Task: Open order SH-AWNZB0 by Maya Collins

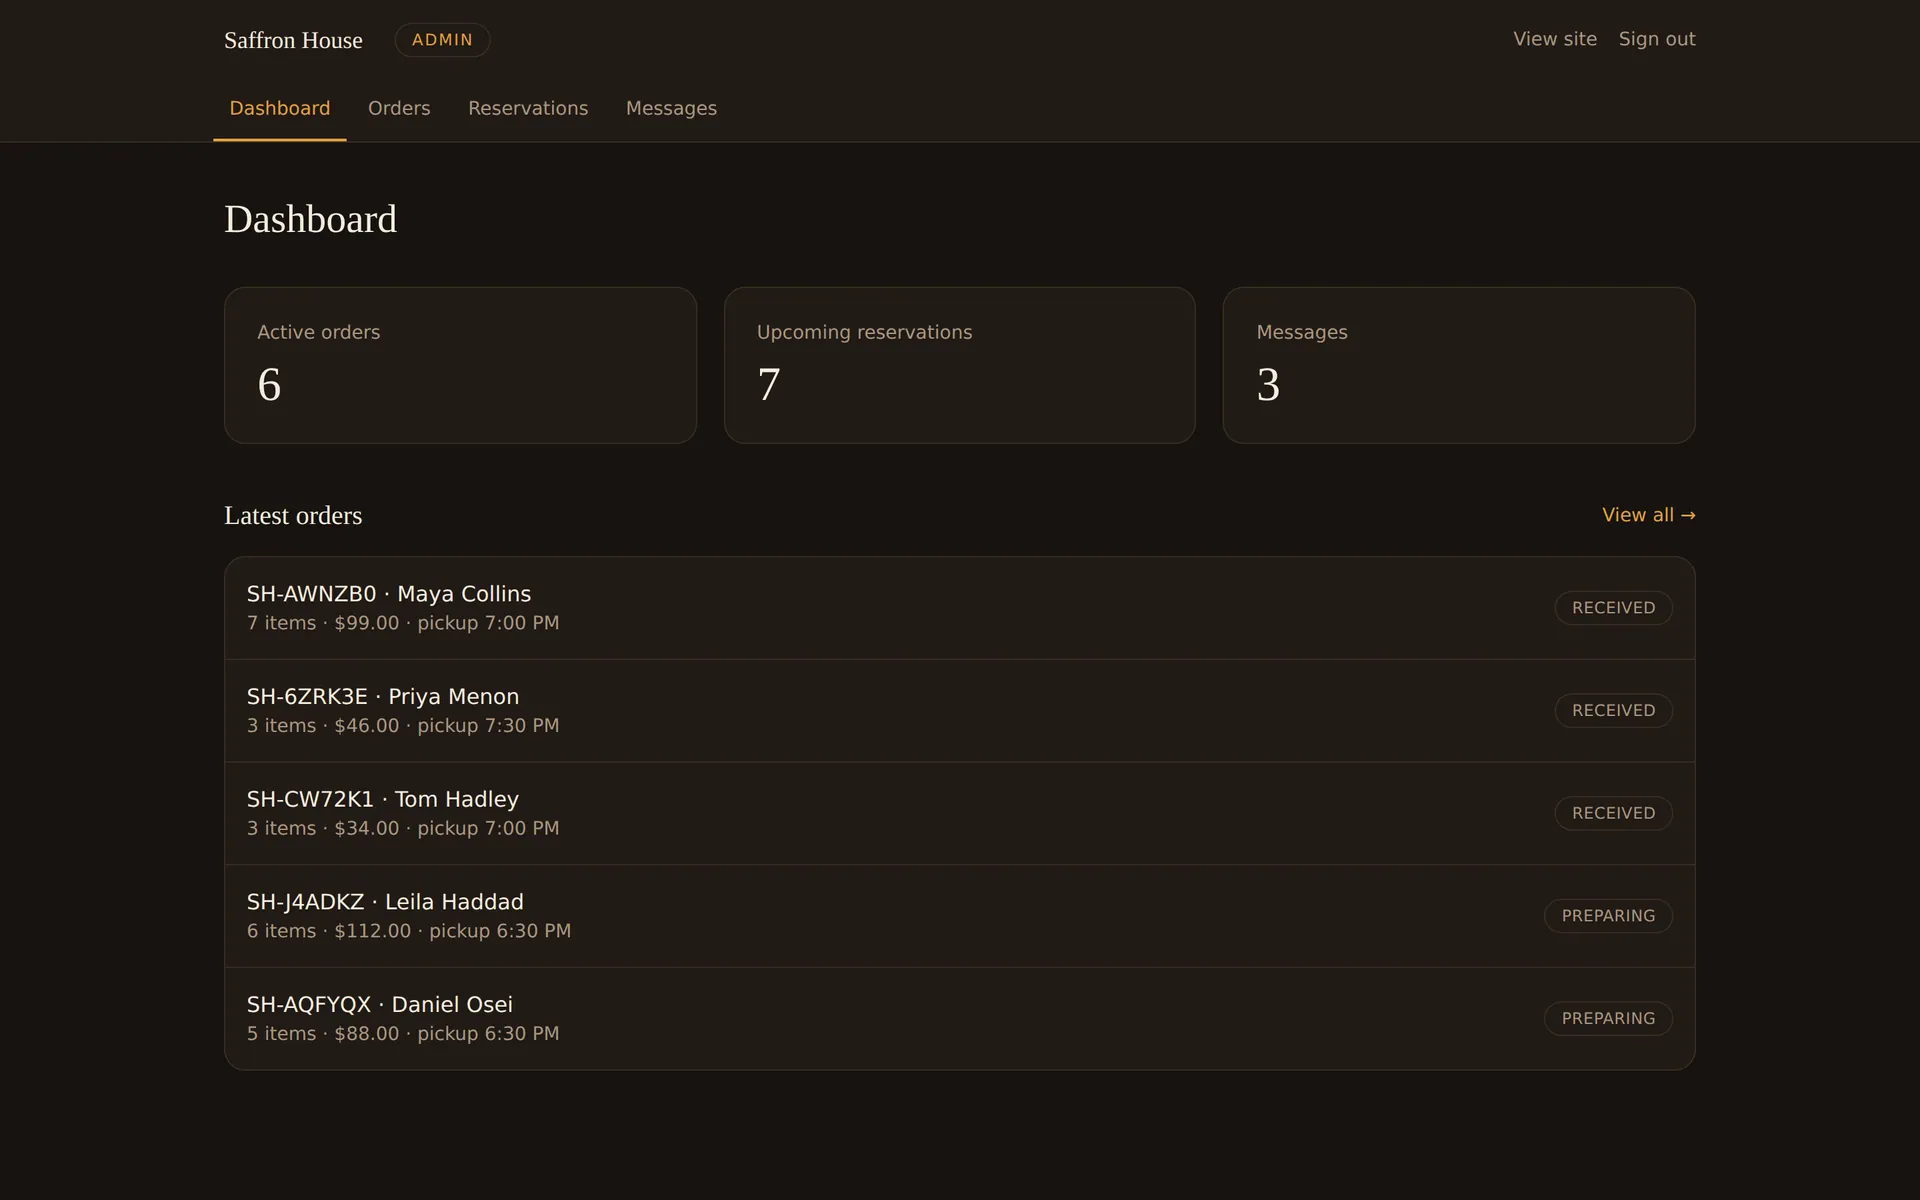Action: click(960, 608)
